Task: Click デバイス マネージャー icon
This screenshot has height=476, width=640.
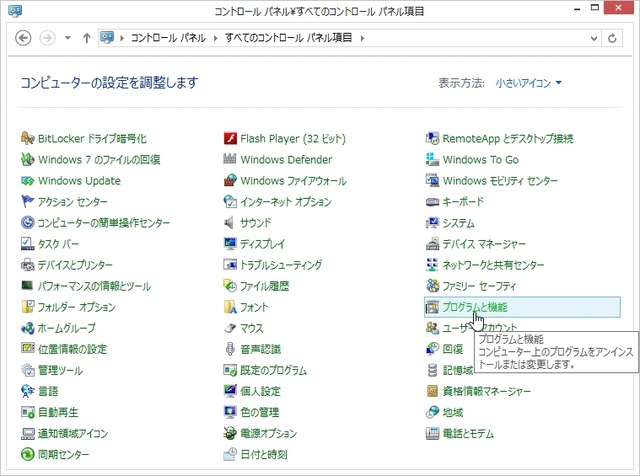Action: click(x=432, y=243)
